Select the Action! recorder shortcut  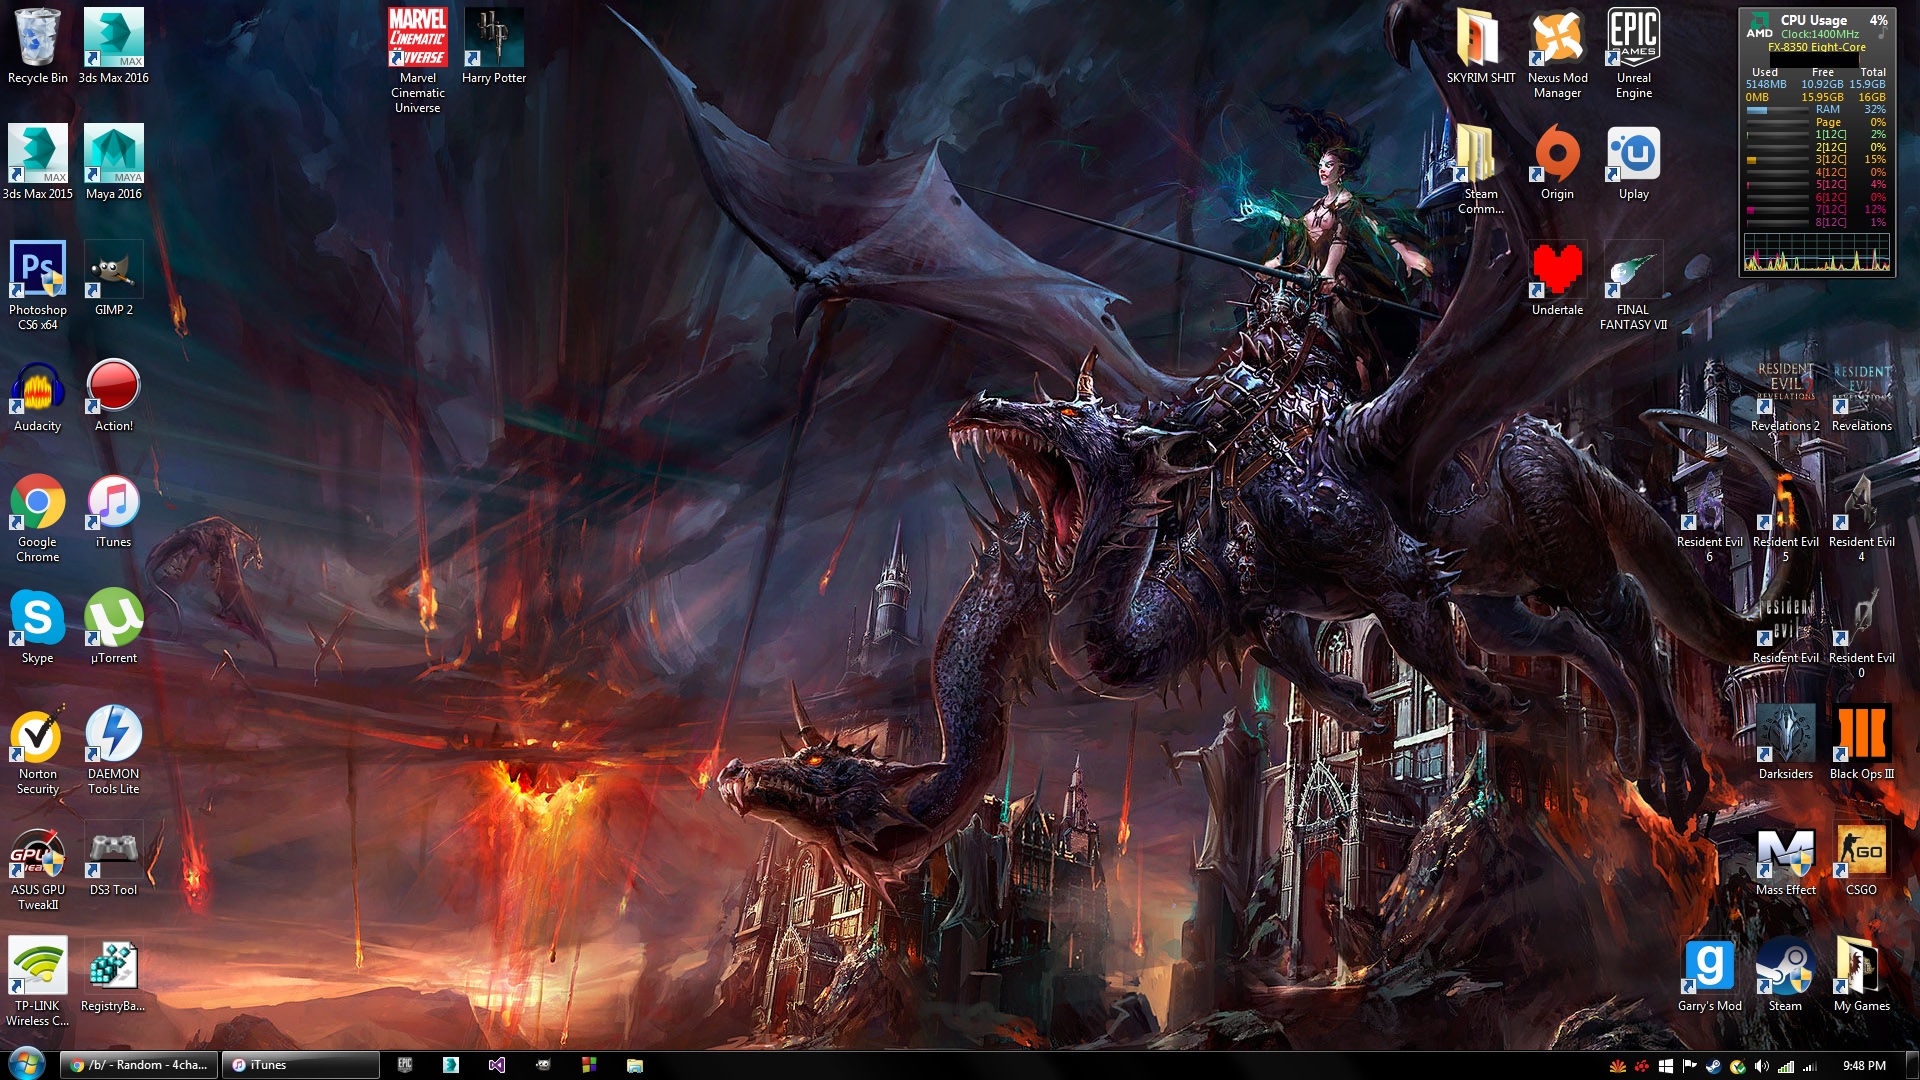click(114, 394)
